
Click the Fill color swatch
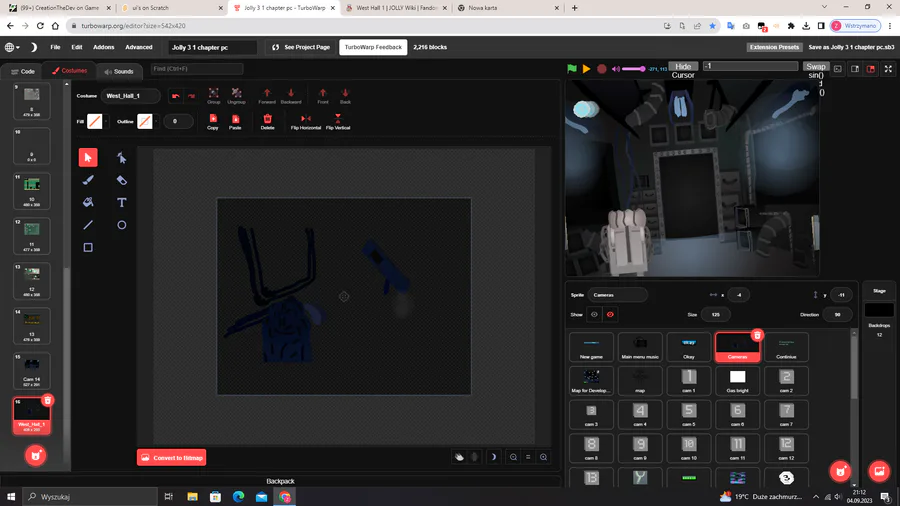(95, 122)
